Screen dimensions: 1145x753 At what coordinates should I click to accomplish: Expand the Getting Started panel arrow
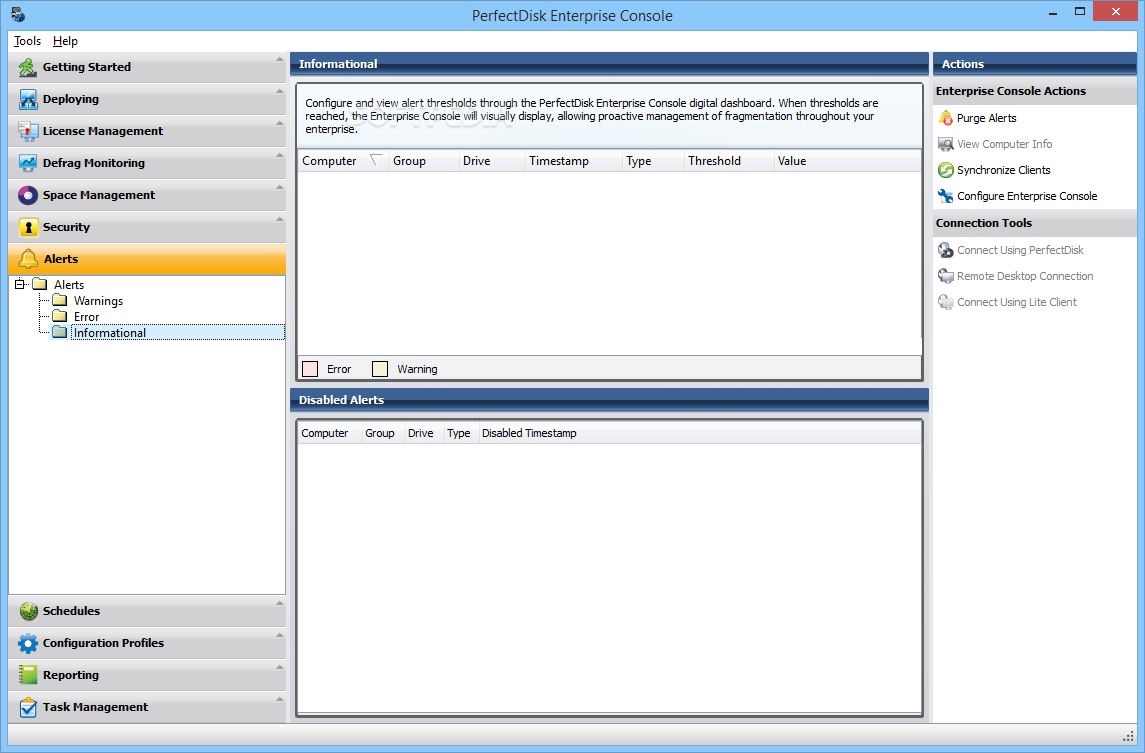click(x=280, y=59)
